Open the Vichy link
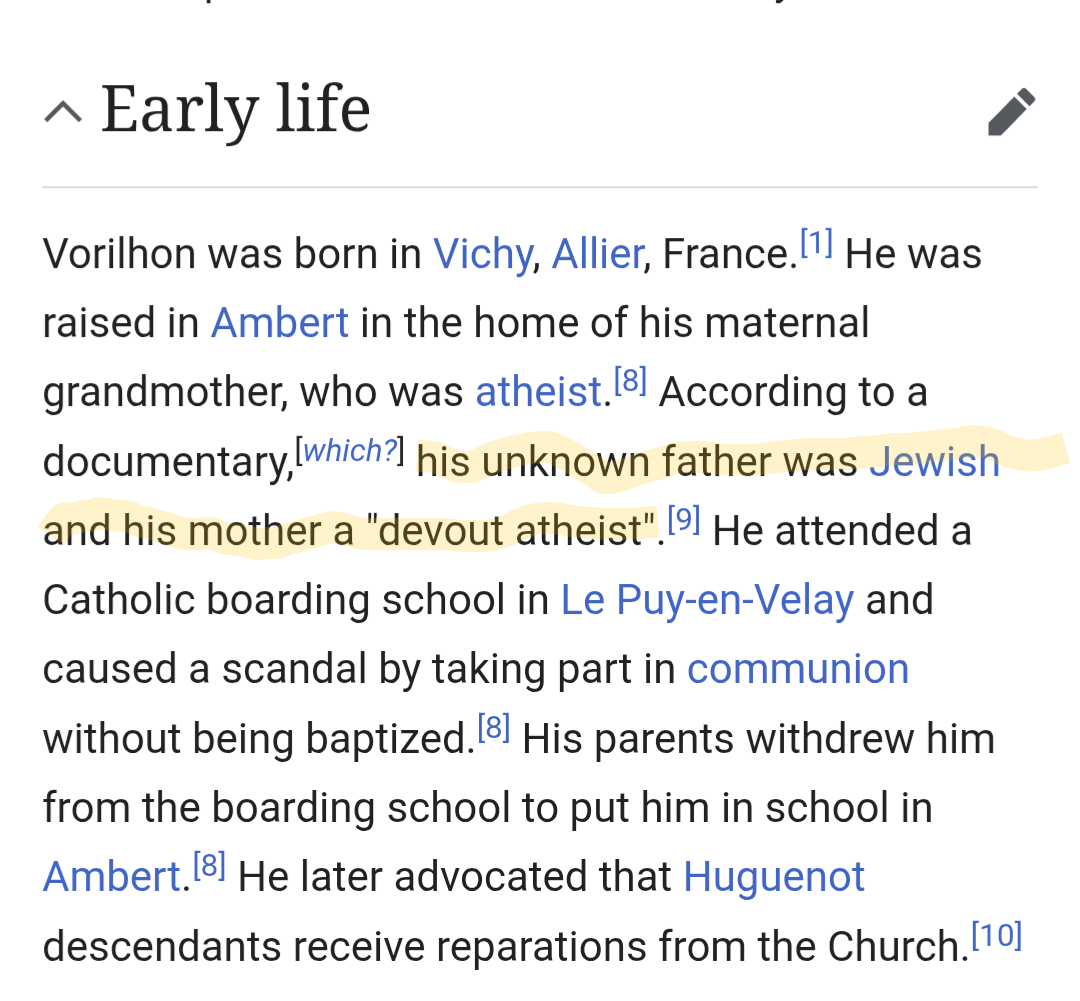The image size is (1080, 1001). coord(482,254)
